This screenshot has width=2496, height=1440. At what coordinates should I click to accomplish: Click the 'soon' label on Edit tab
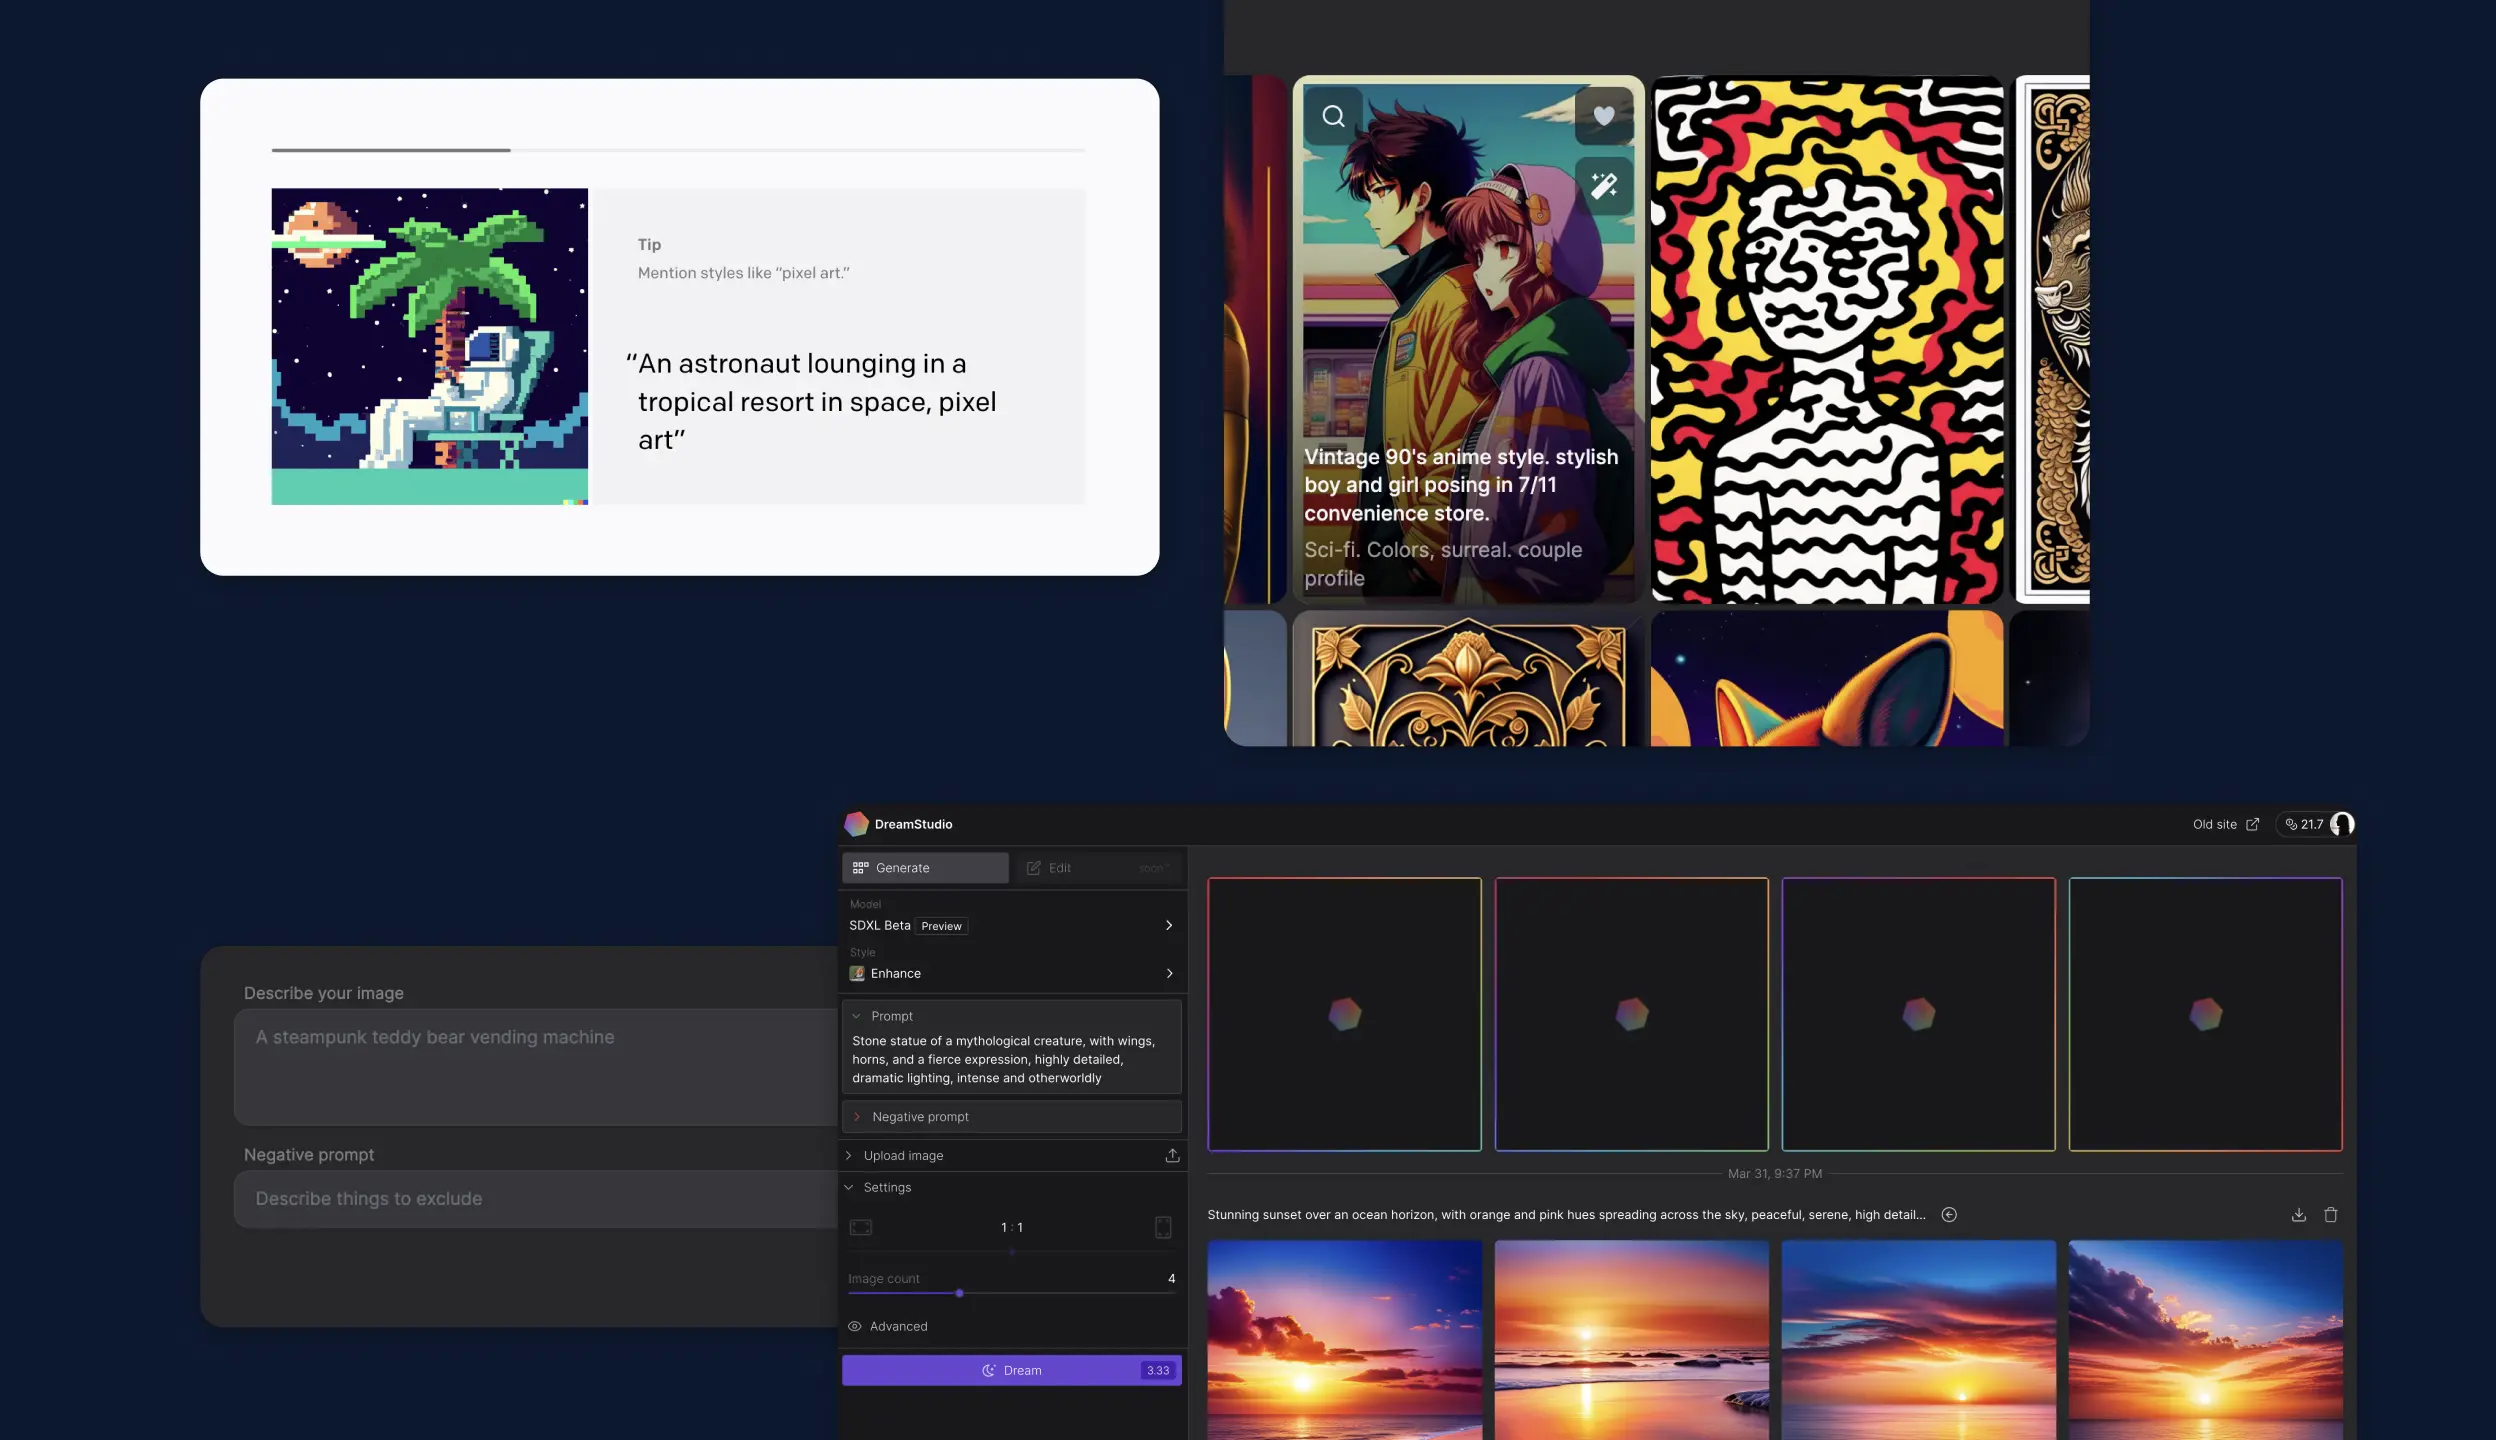point(1152,868)
